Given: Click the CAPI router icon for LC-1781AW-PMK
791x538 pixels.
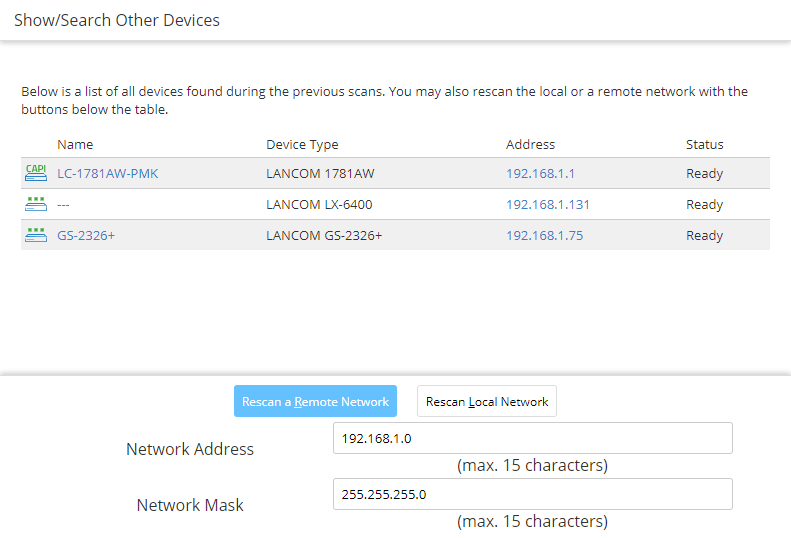Looking at the screenshot, I should point(35,173).
